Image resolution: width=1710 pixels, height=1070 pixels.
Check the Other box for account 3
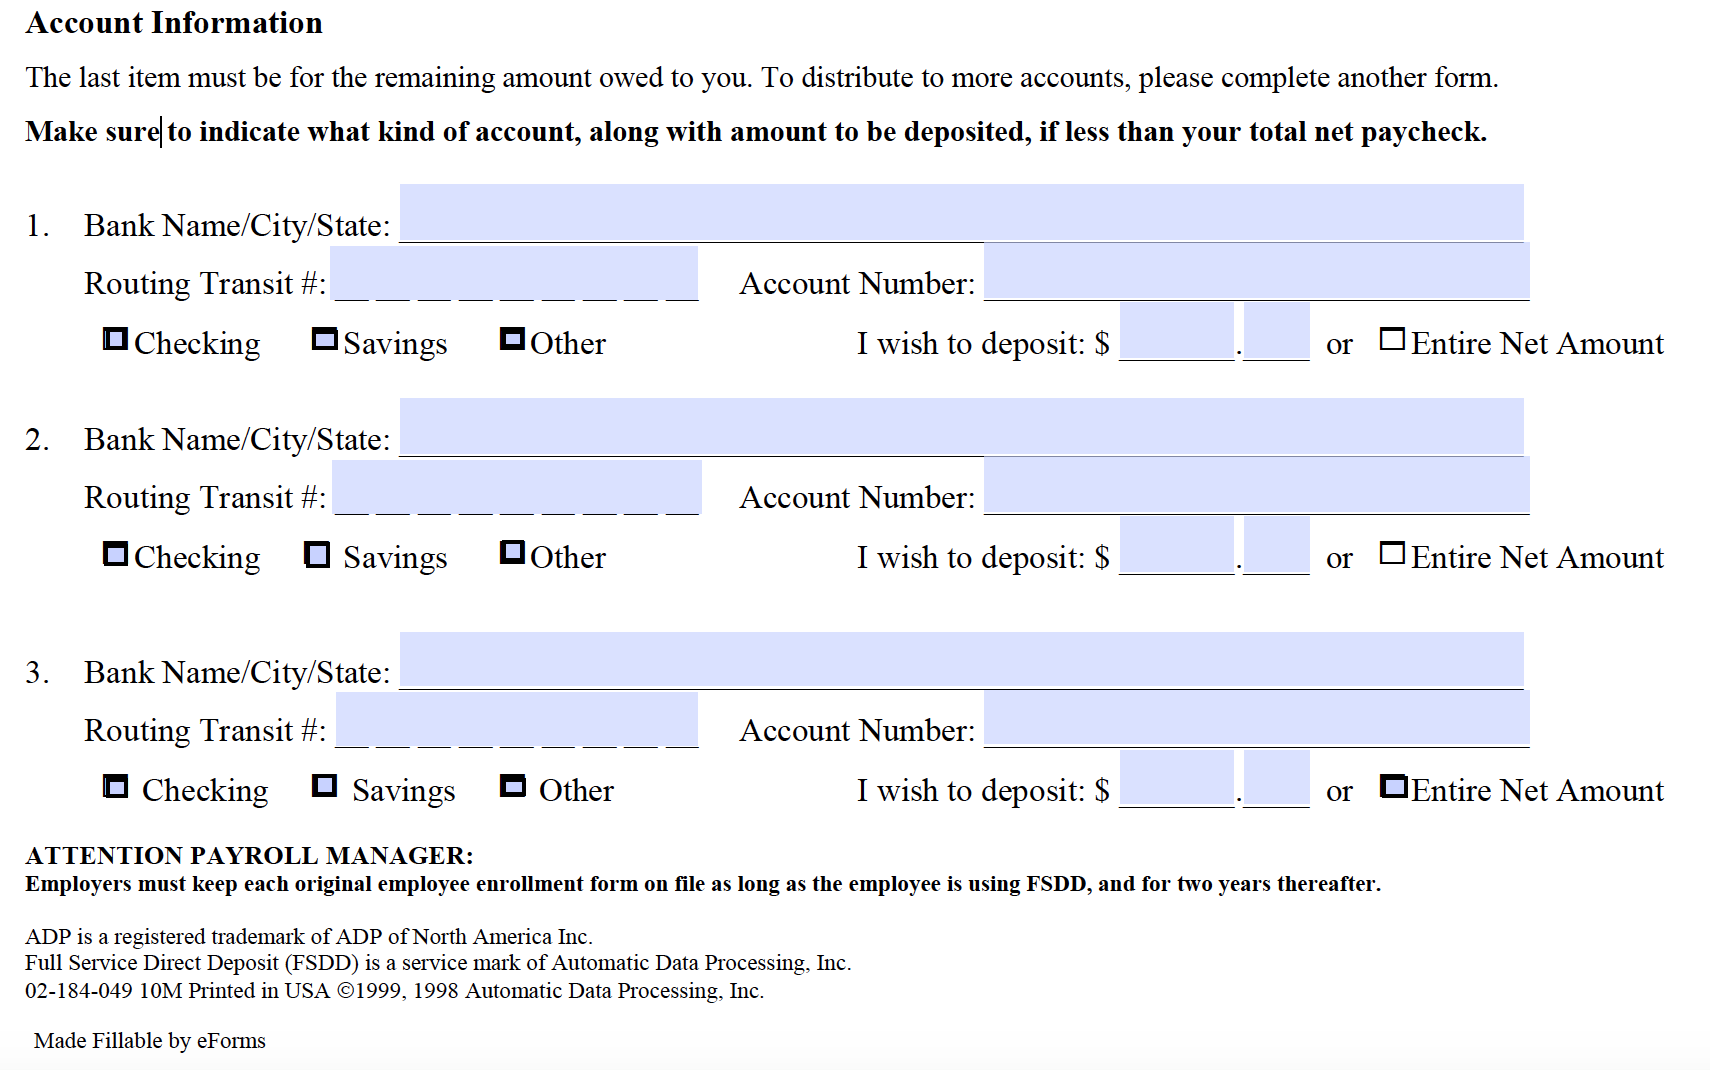point(513,786)
